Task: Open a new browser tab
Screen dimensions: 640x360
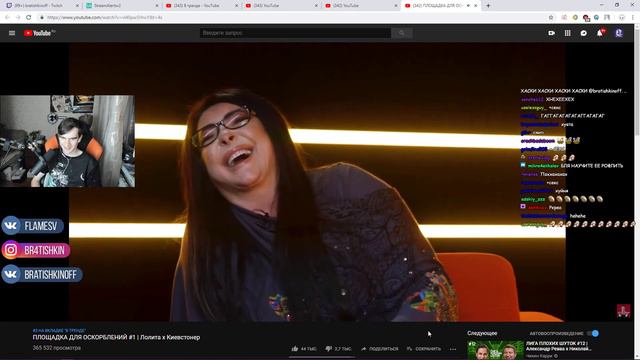Action: pyautogui.click(x=488, y=6)
